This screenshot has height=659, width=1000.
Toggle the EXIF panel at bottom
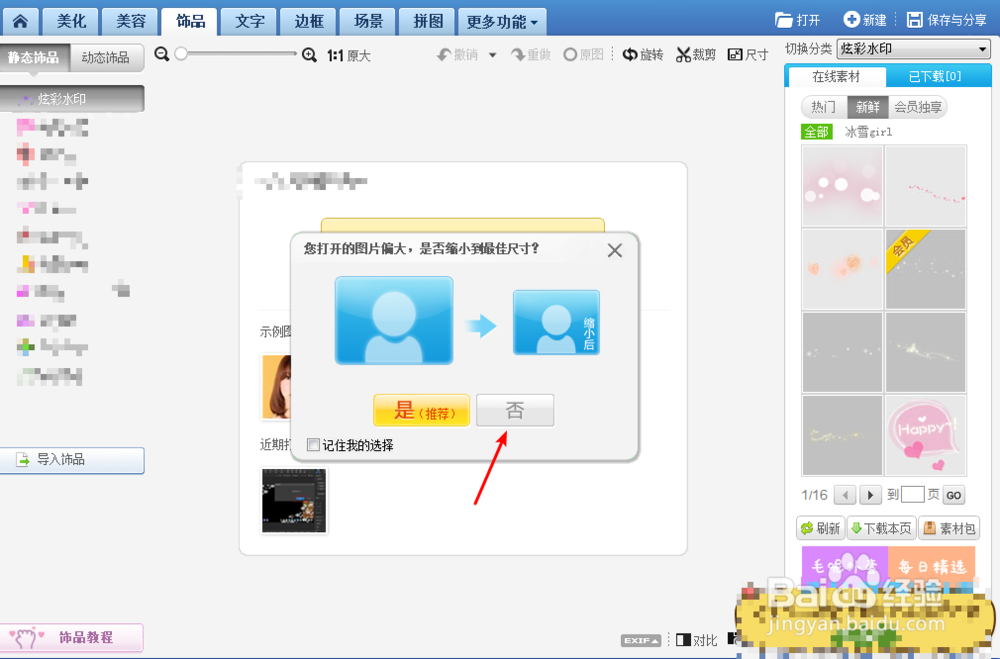[x=640, y=640]
